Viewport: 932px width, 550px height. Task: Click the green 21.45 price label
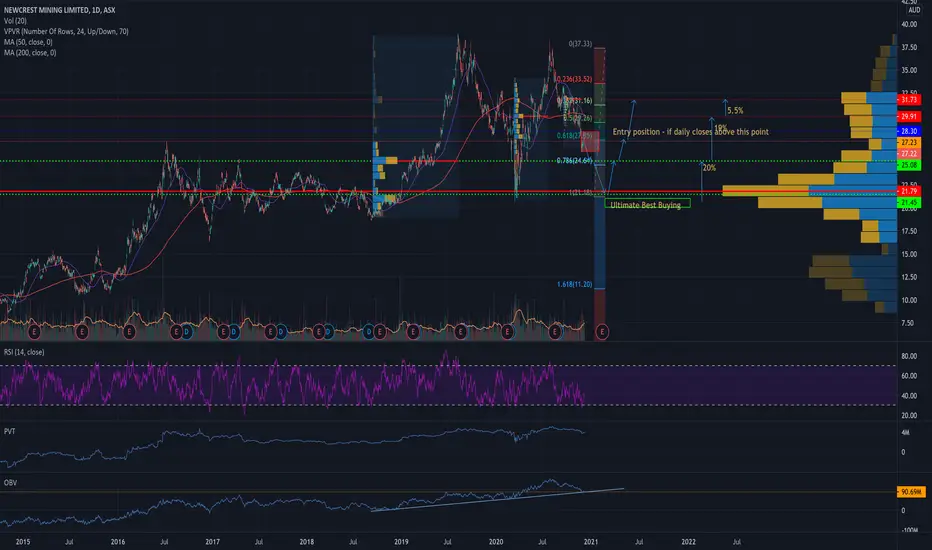click(x=909, y=203)
